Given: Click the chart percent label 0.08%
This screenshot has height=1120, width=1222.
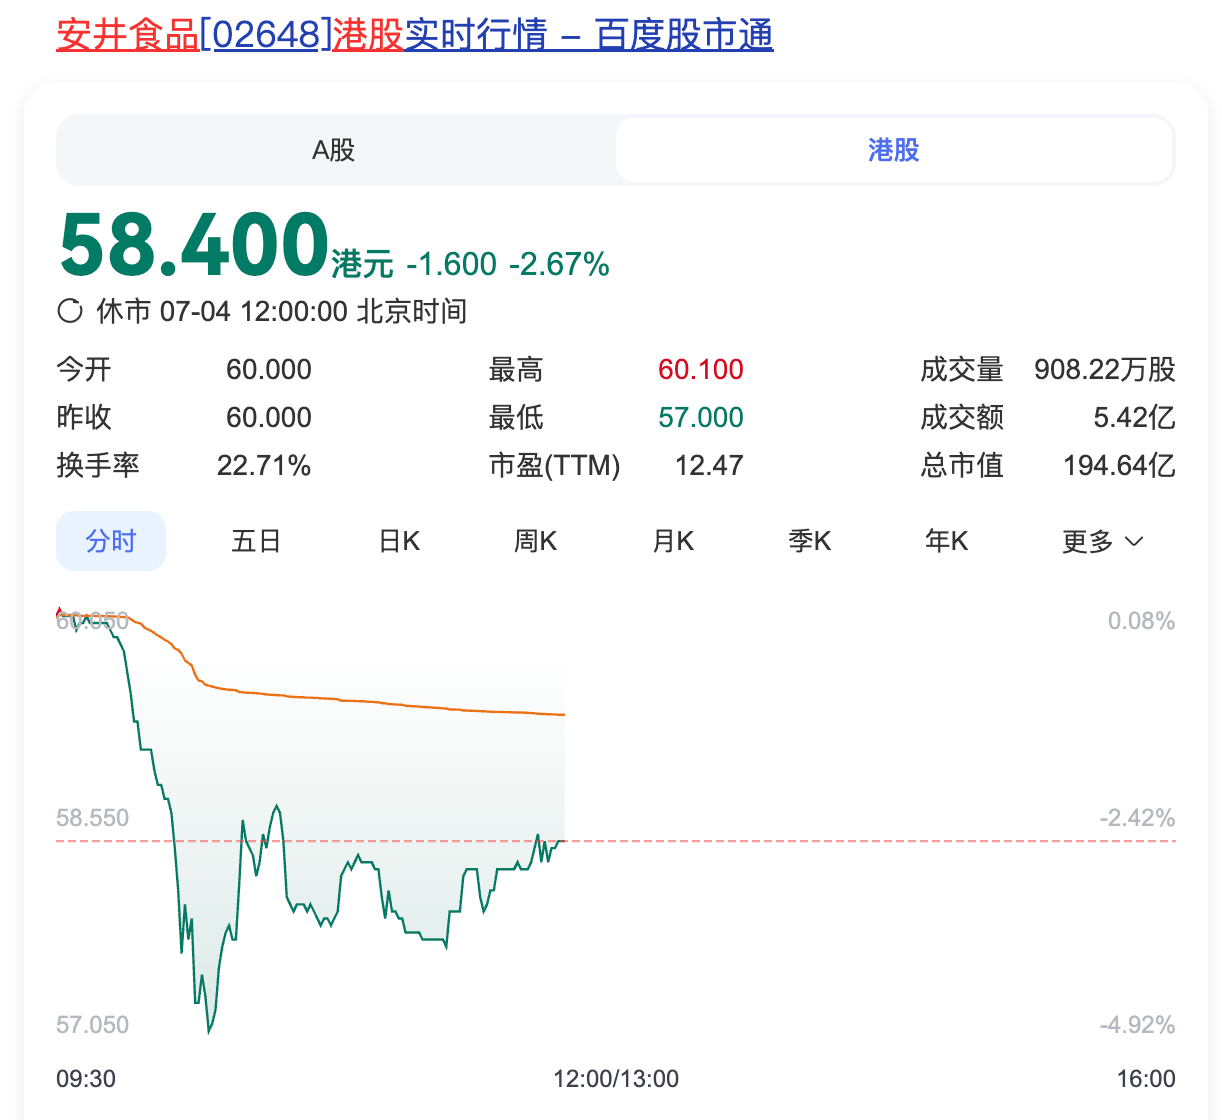Looking at the screenshot, I should (x=1141, y=621).
